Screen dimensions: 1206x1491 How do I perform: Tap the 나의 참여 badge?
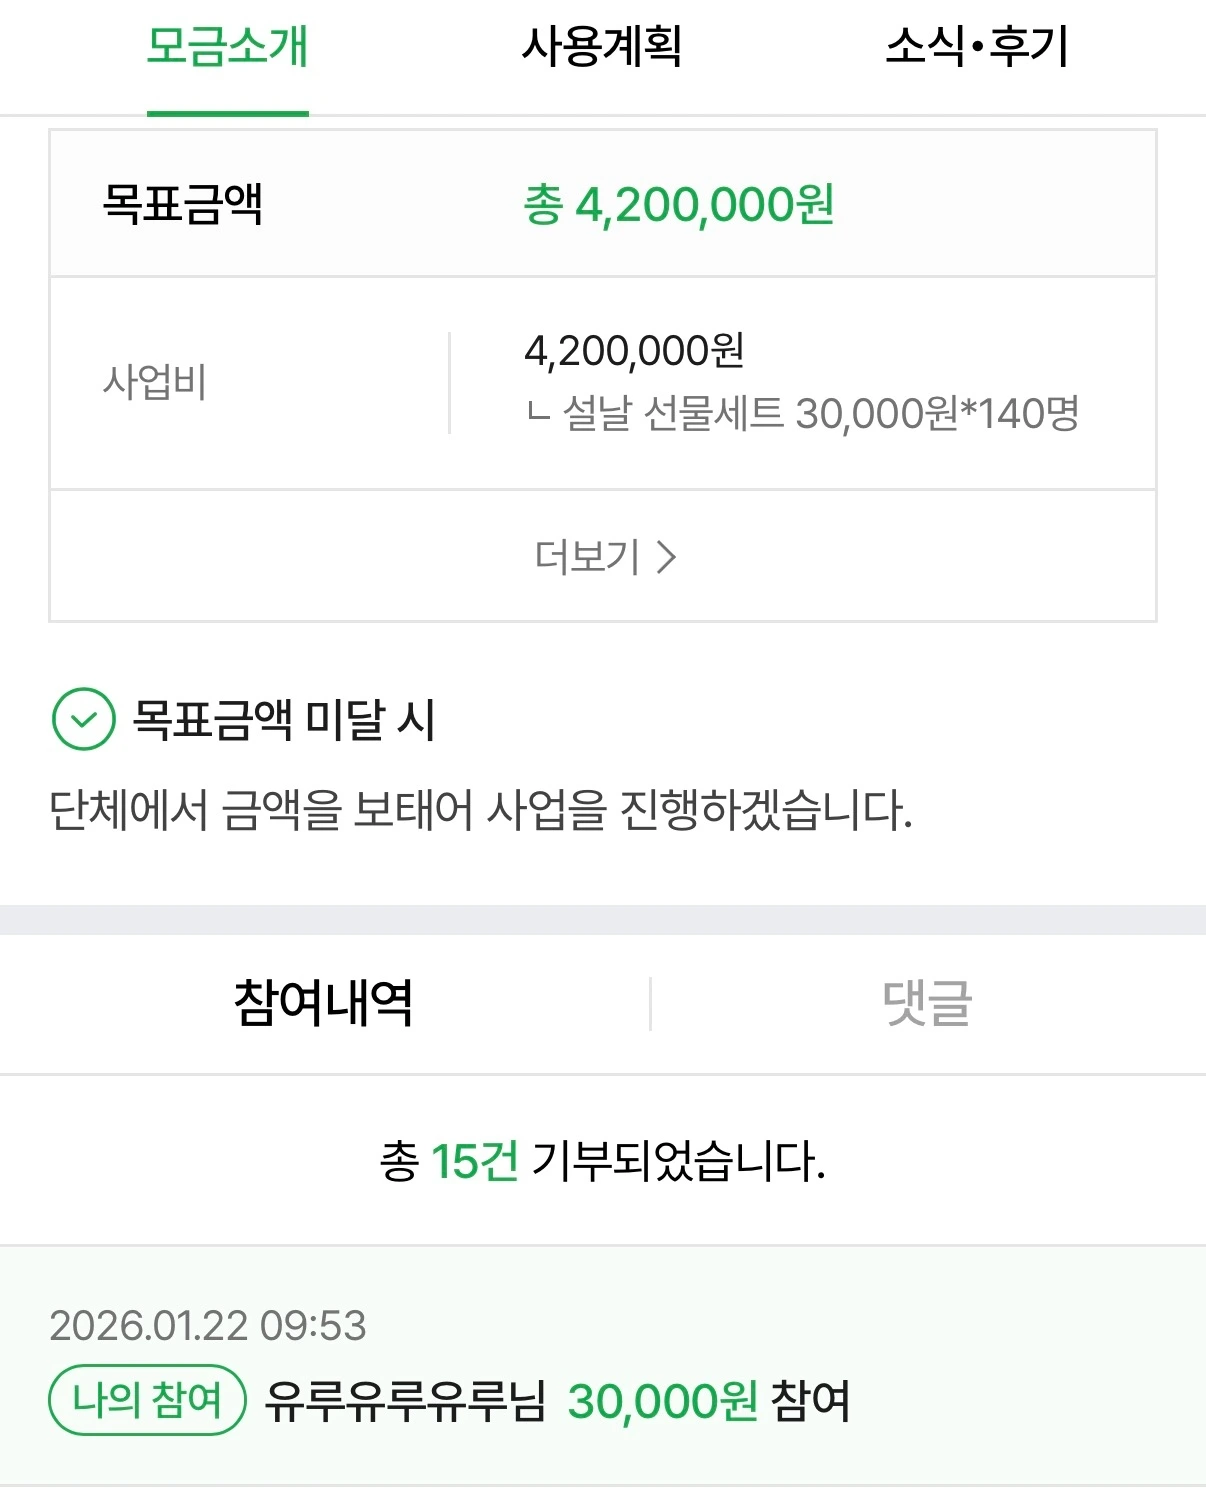coord(147,1400)
